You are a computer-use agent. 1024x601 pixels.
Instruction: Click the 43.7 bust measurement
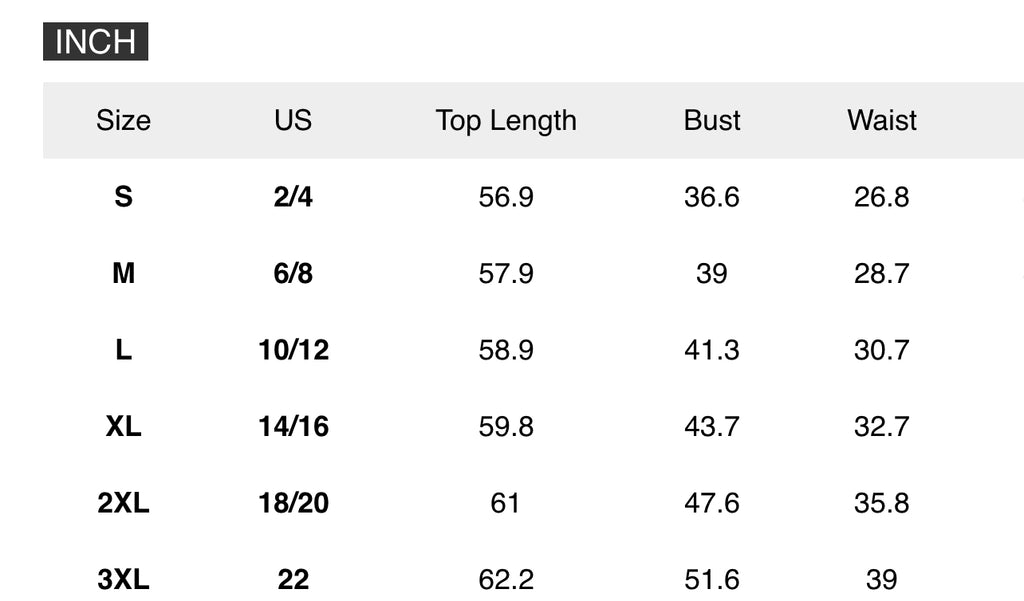(712, 426)
